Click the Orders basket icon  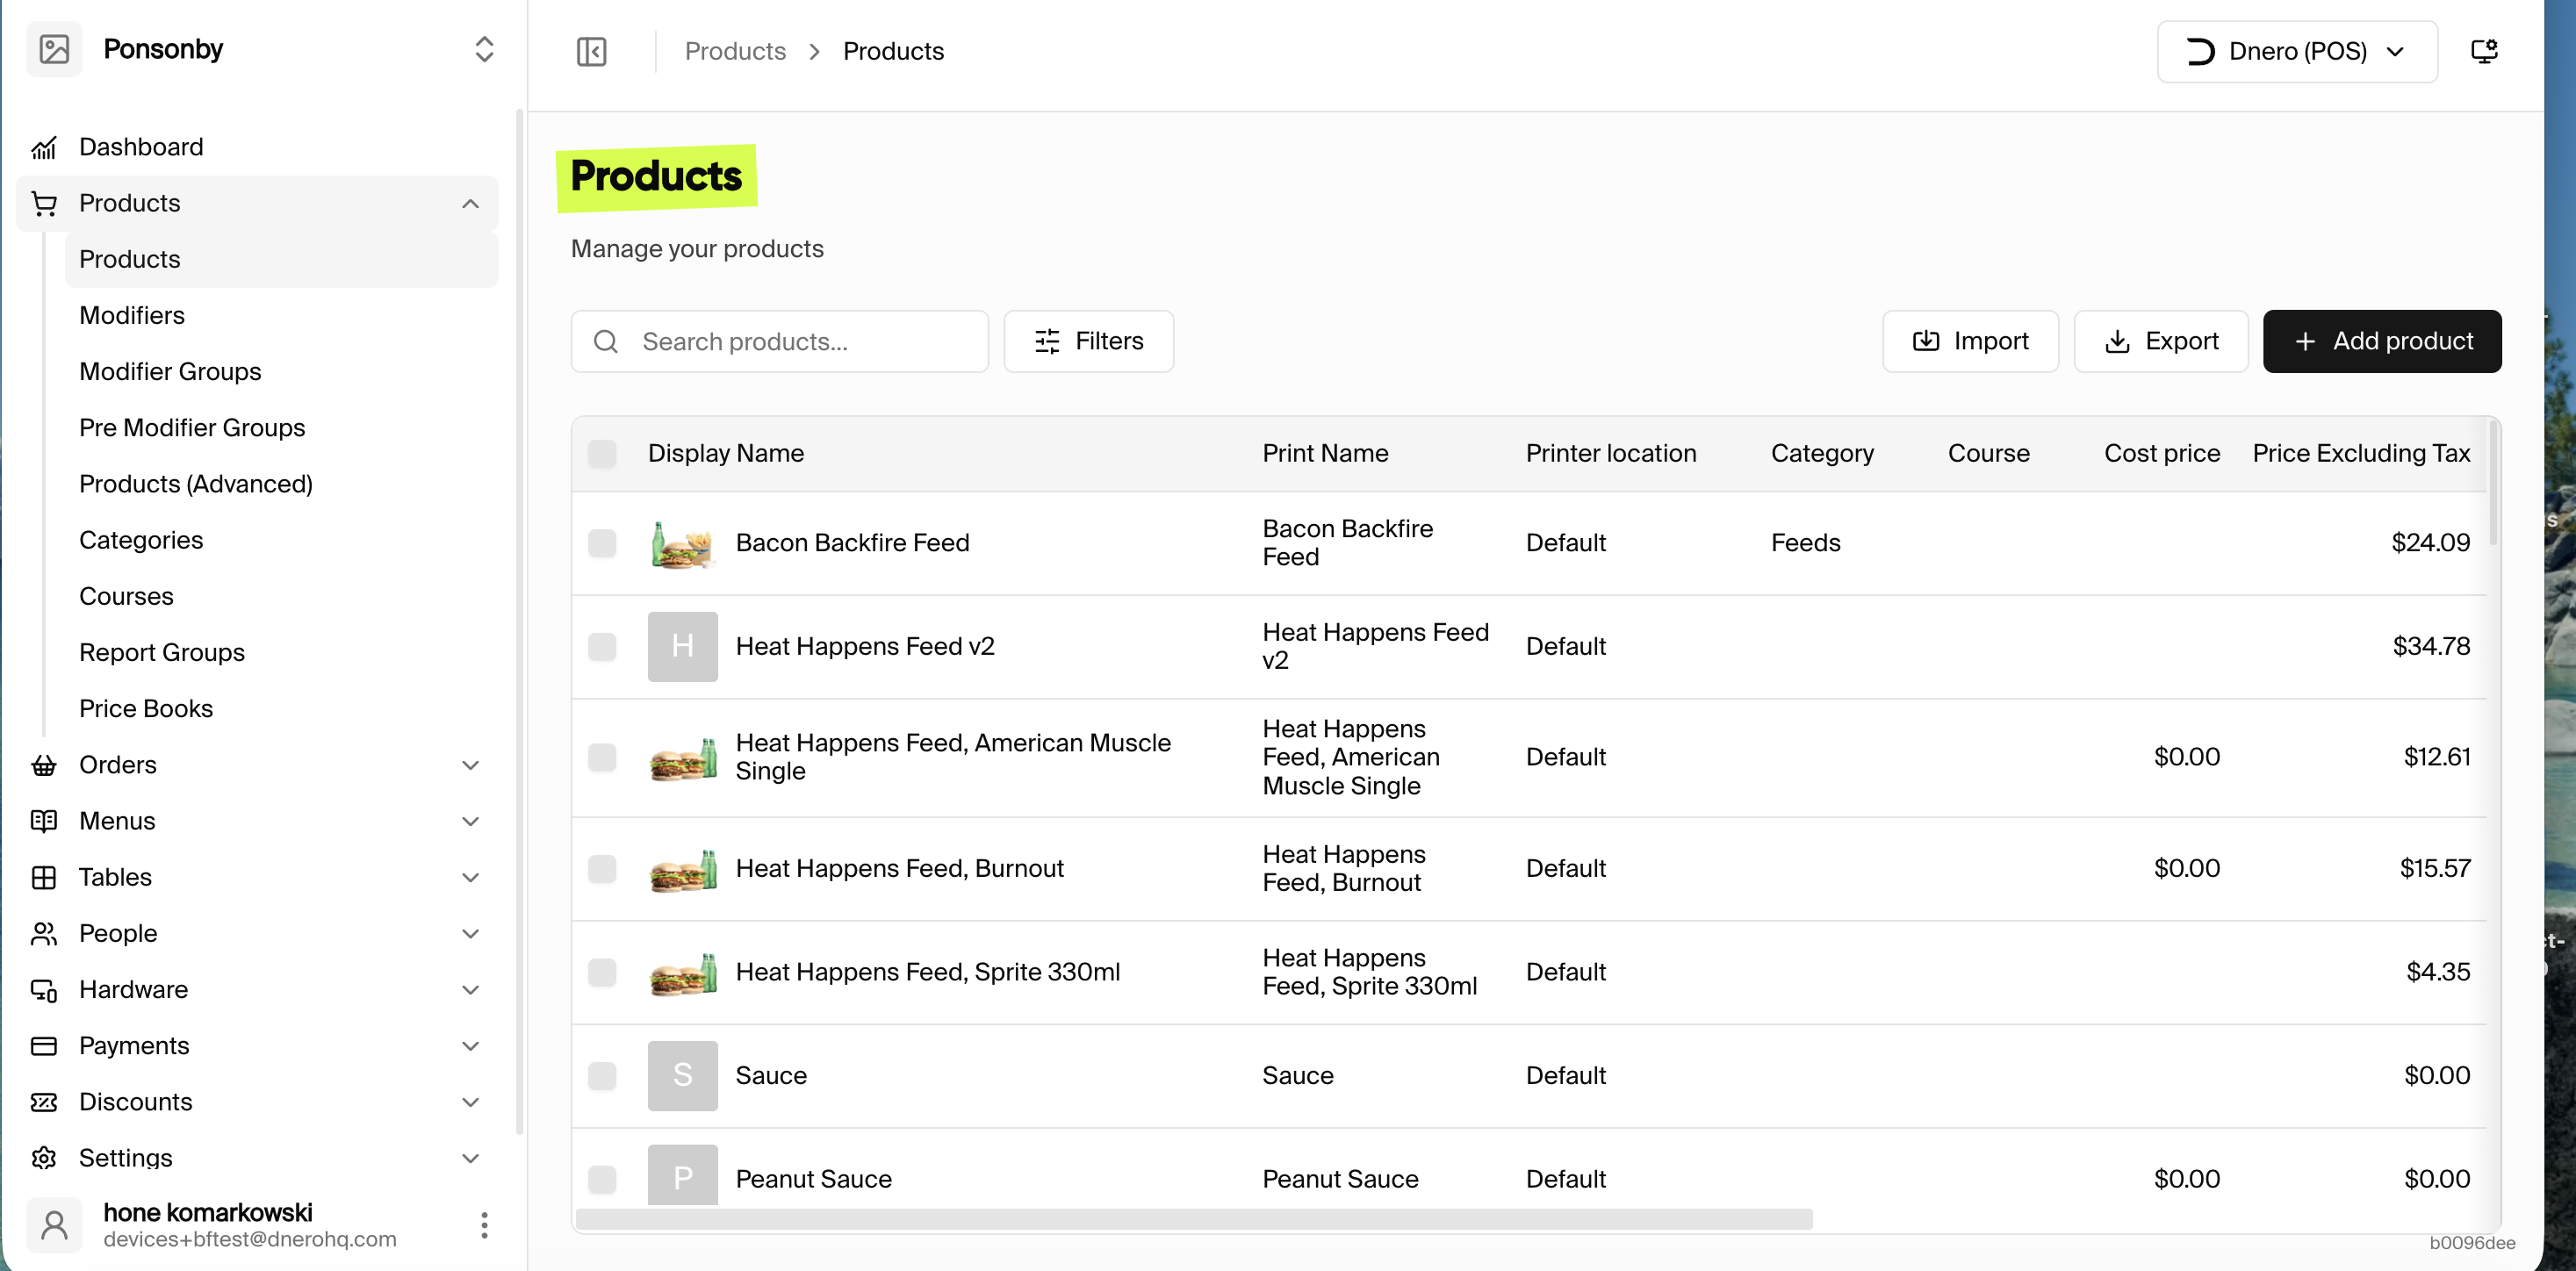click(x=44, y=765)
